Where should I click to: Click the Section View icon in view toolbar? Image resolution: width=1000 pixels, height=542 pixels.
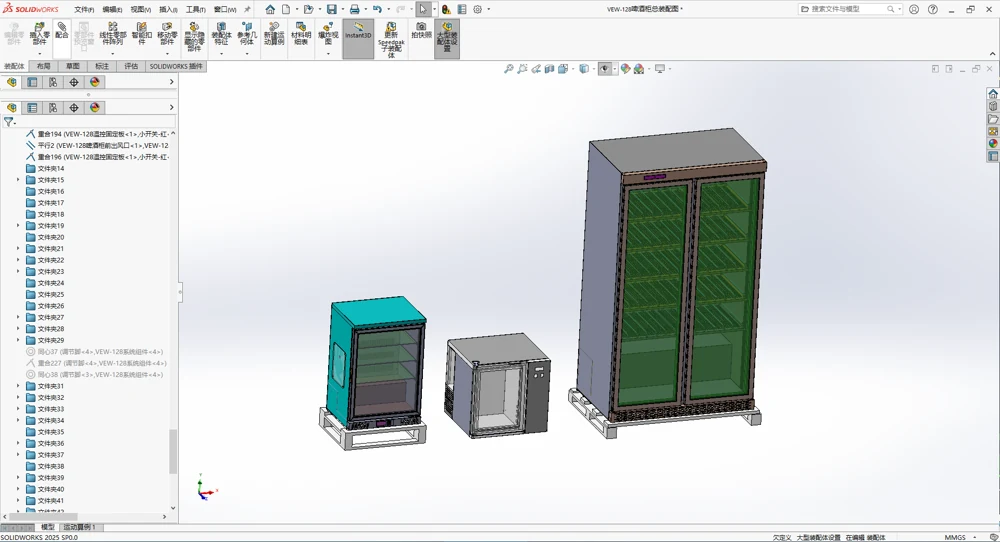549,69
